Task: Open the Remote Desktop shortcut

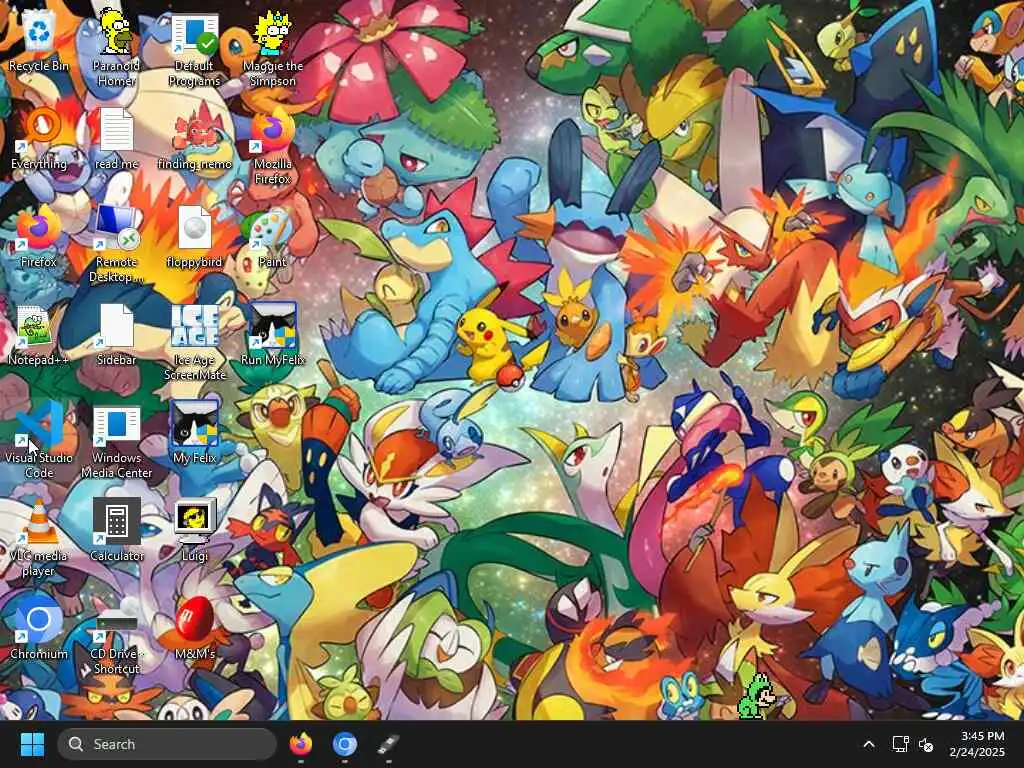Action: tap(116, 244)
